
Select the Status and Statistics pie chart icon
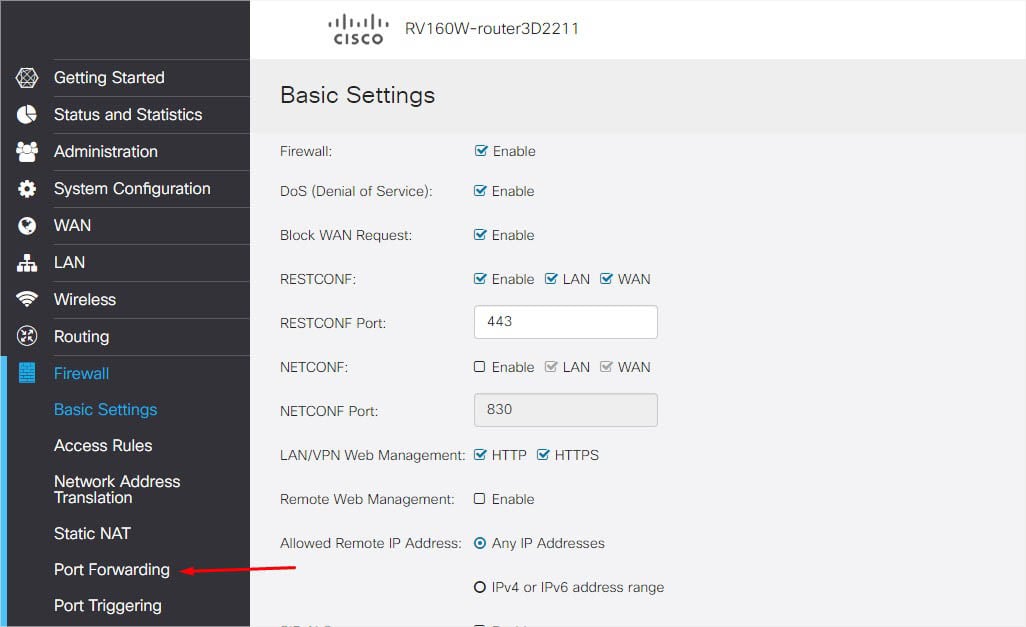26,114
